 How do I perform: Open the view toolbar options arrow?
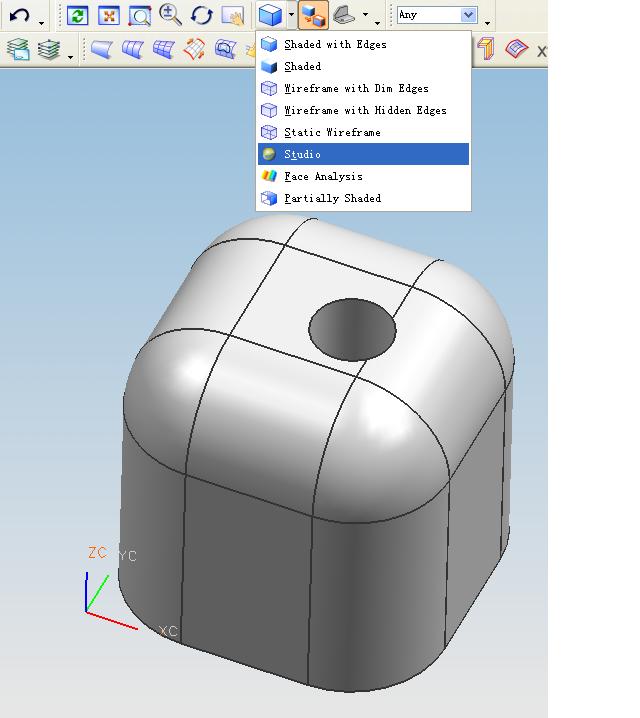[x=377, y=23]
